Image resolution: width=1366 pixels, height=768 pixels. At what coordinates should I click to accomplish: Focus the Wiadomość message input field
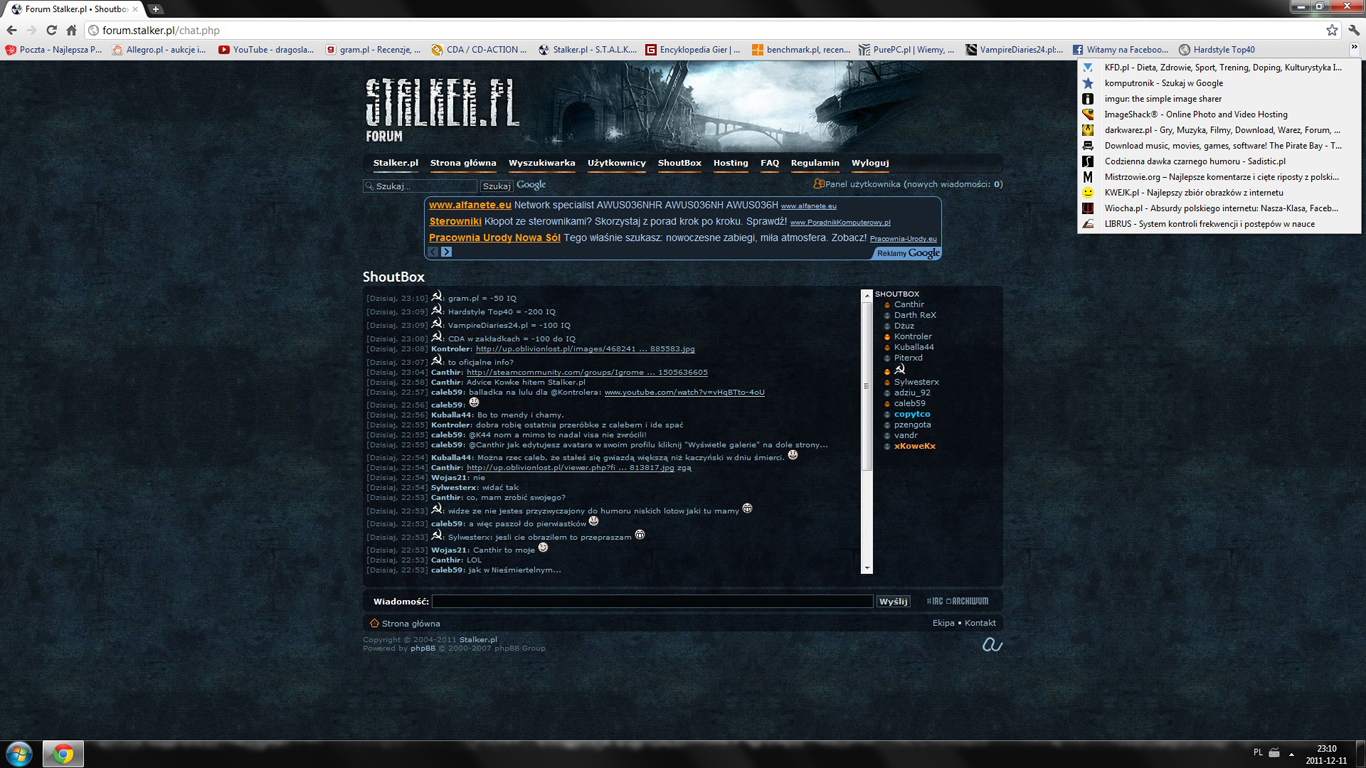652,601
